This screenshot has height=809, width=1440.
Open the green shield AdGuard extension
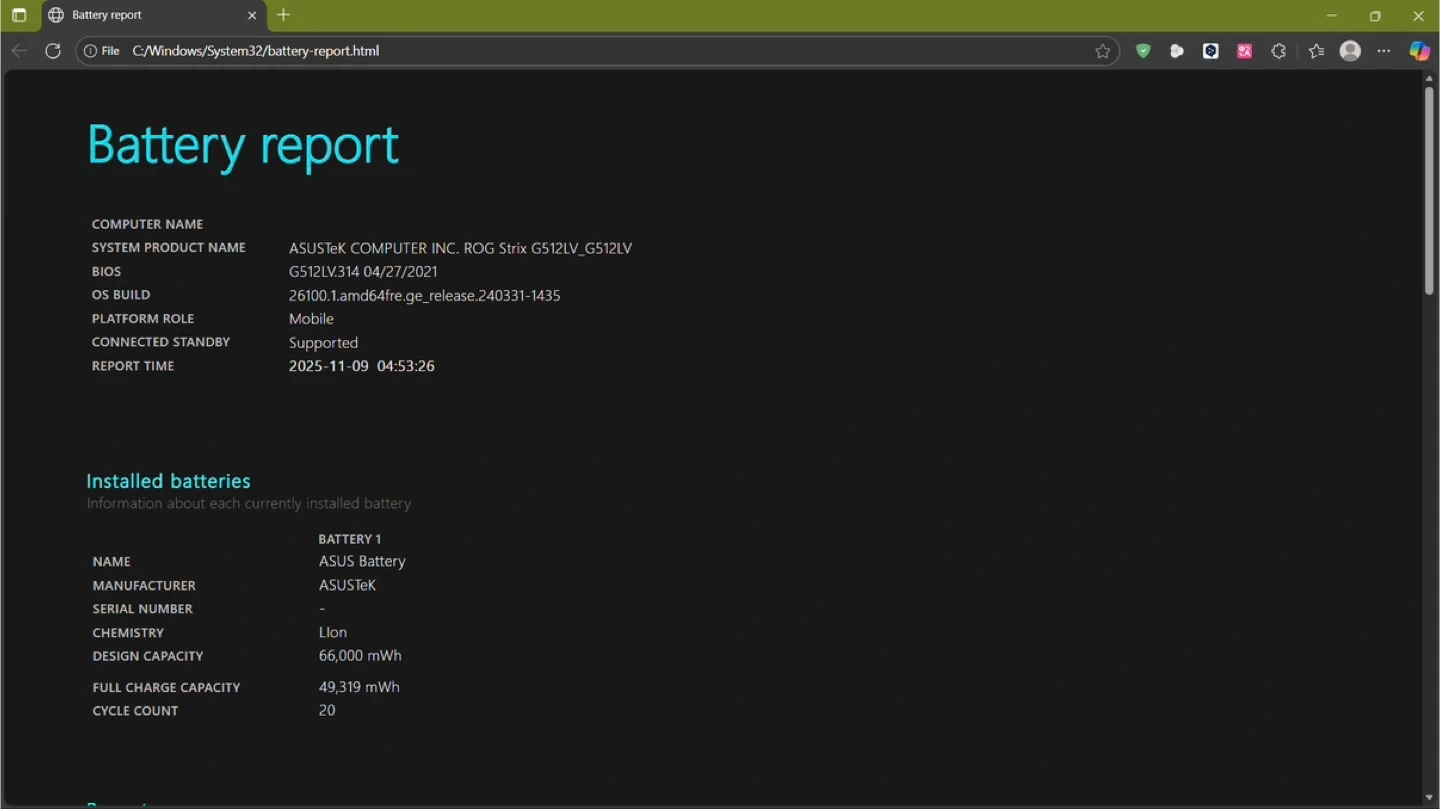pyautogui.click(x=1143, y=51)
